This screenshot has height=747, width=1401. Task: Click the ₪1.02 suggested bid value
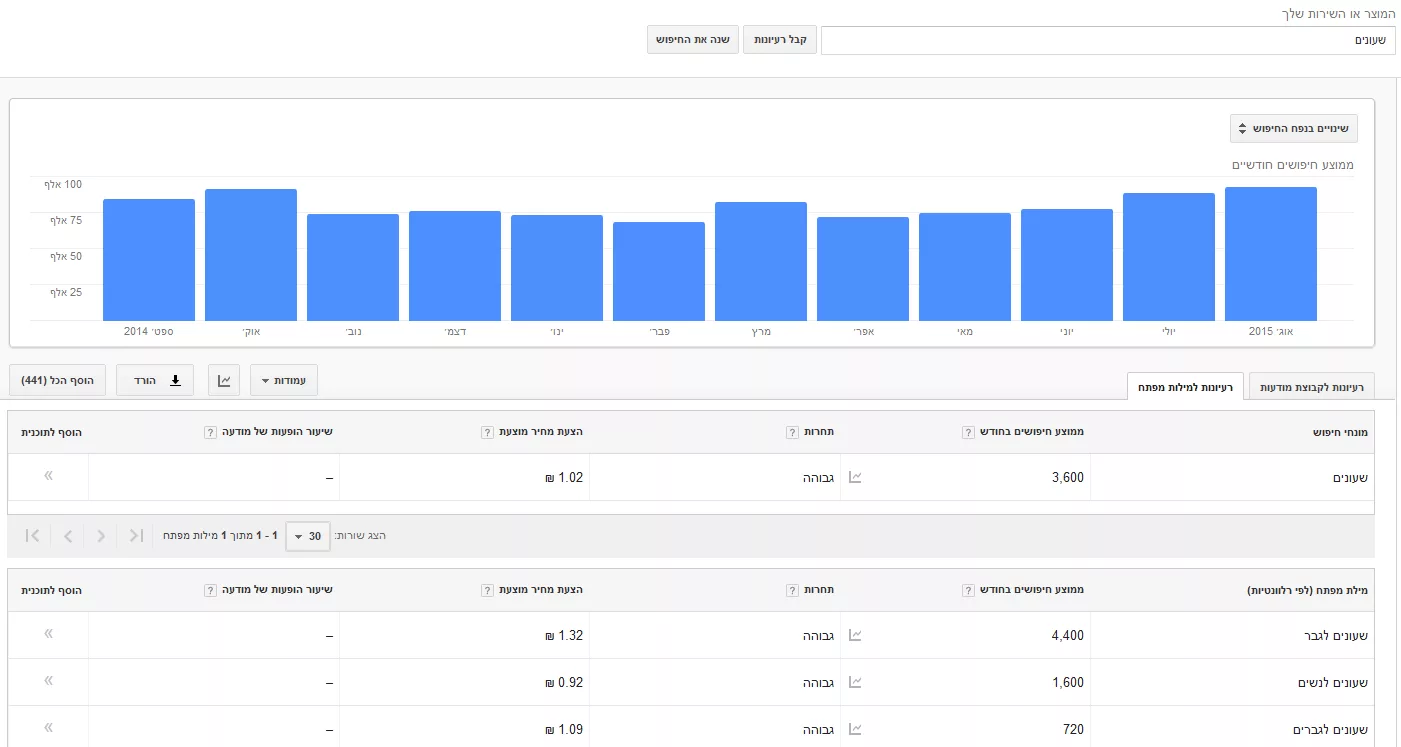coord(564,477)
